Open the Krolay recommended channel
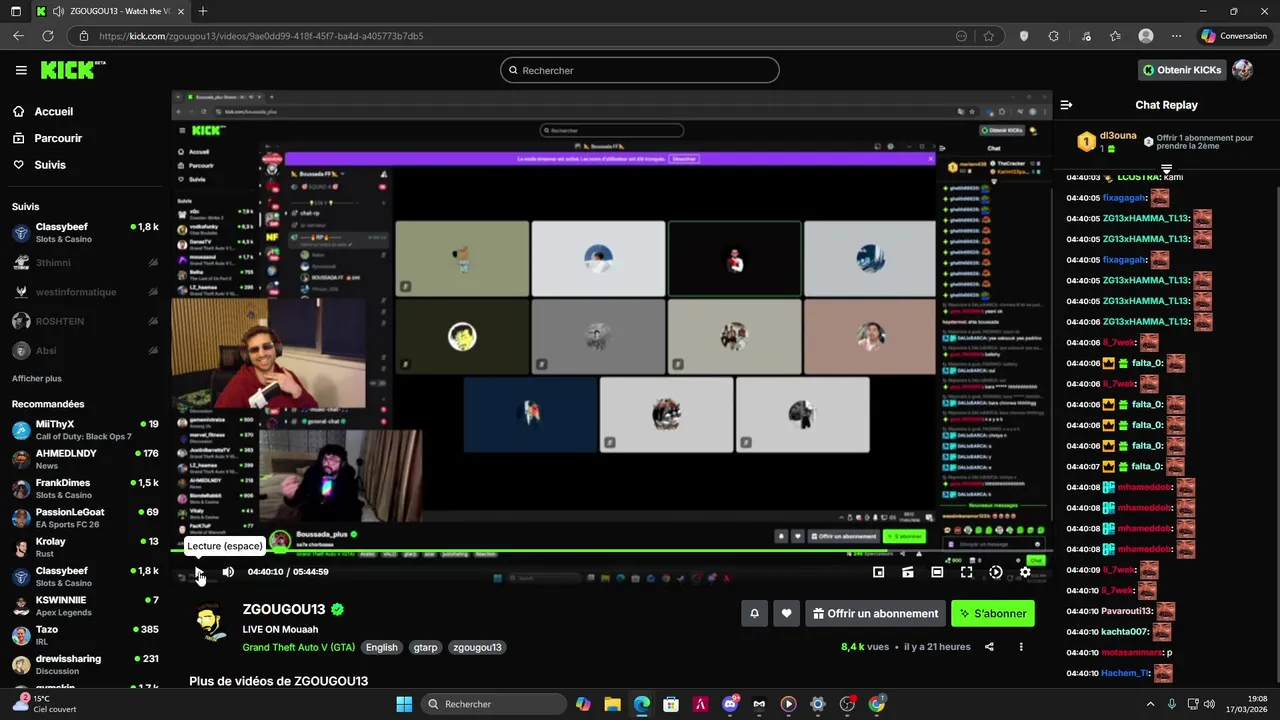1280x720 pixels. 85,547
